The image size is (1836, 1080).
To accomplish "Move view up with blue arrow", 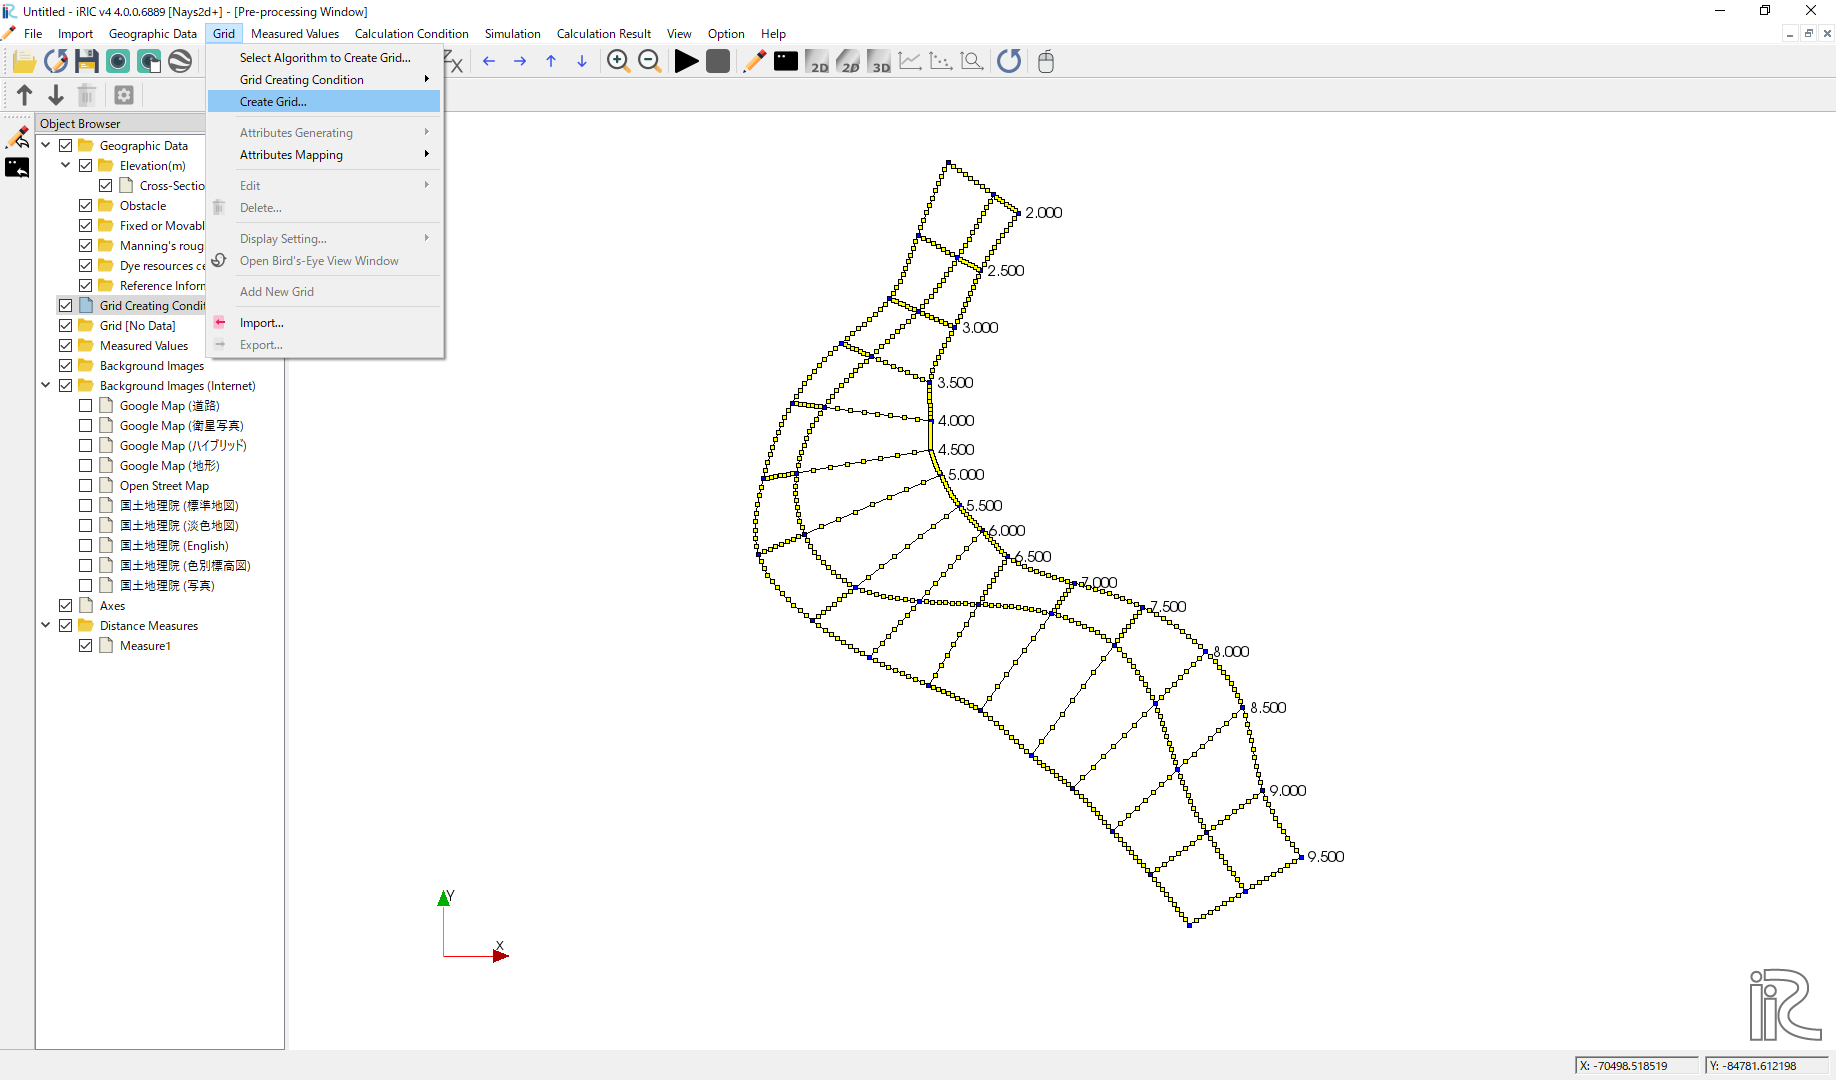I will [551, 62].
